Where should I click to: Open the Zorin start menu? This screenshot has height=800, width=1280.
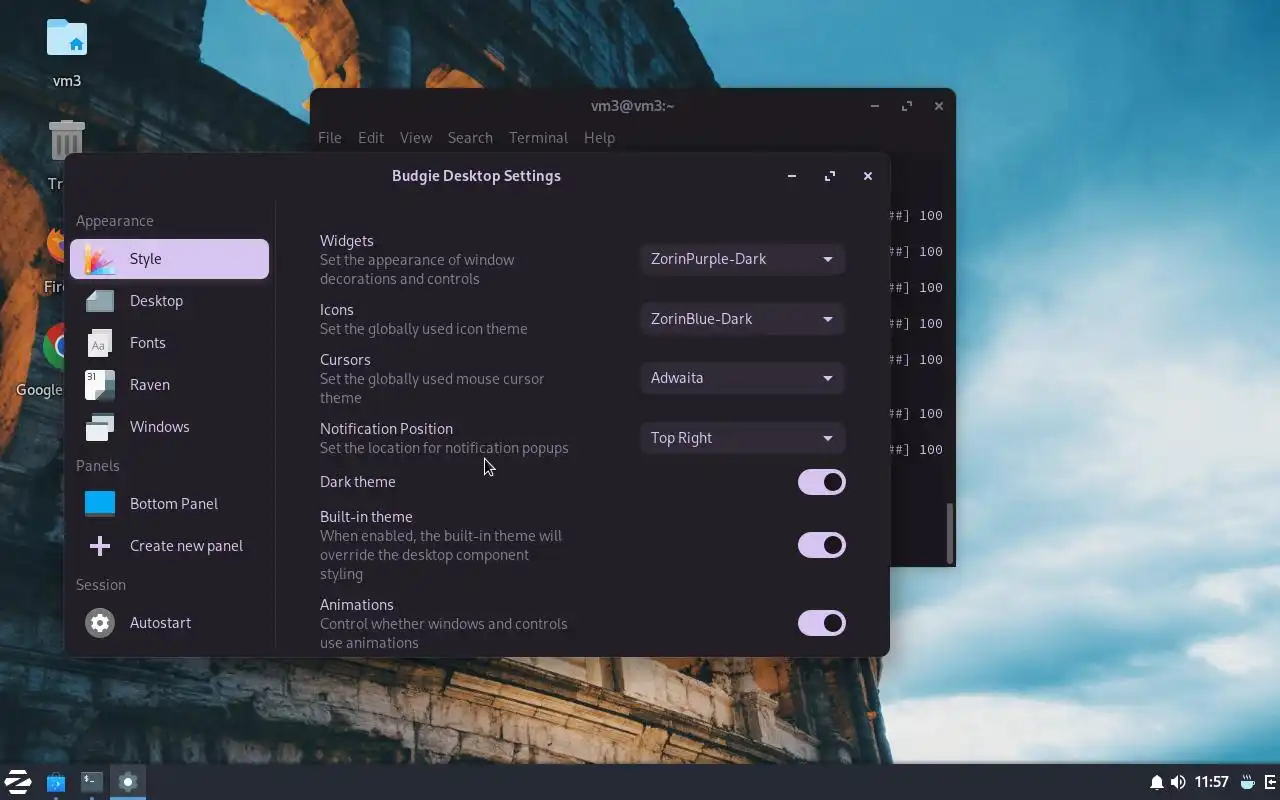pos(18,782)
